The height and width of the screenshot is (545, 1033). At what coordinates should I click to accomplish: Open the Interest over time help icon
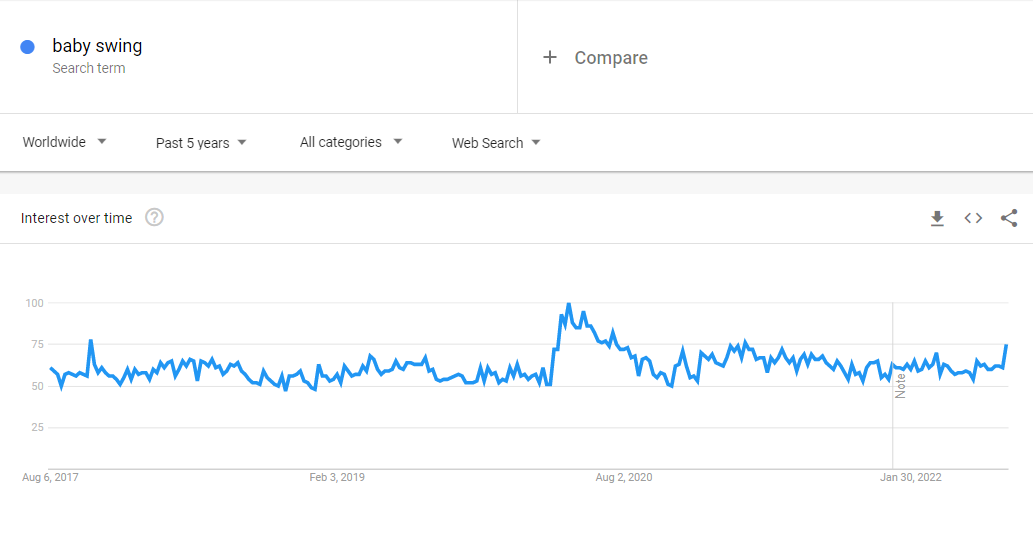pyautogui.click(x=154, y=218)
